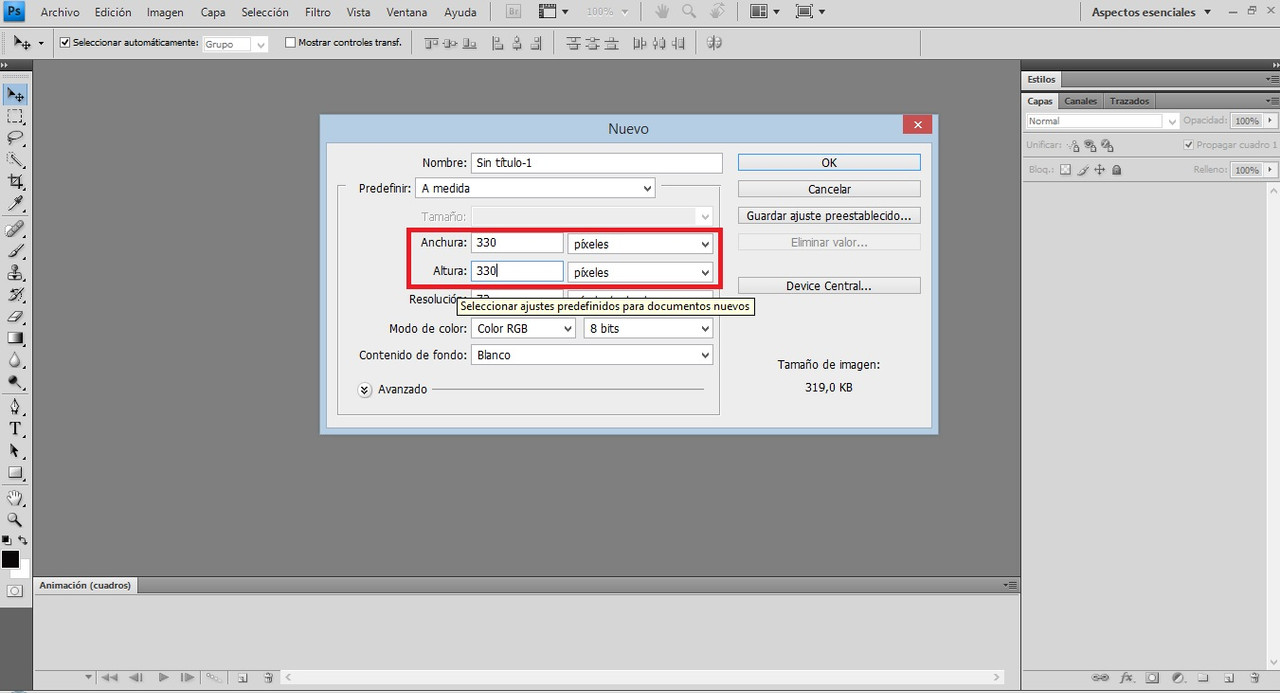Click the Auto-Align Layers icon in options bar
The width and height of the screenshot is (1280, 693).
pyautogui.click(x=714, y=43)
